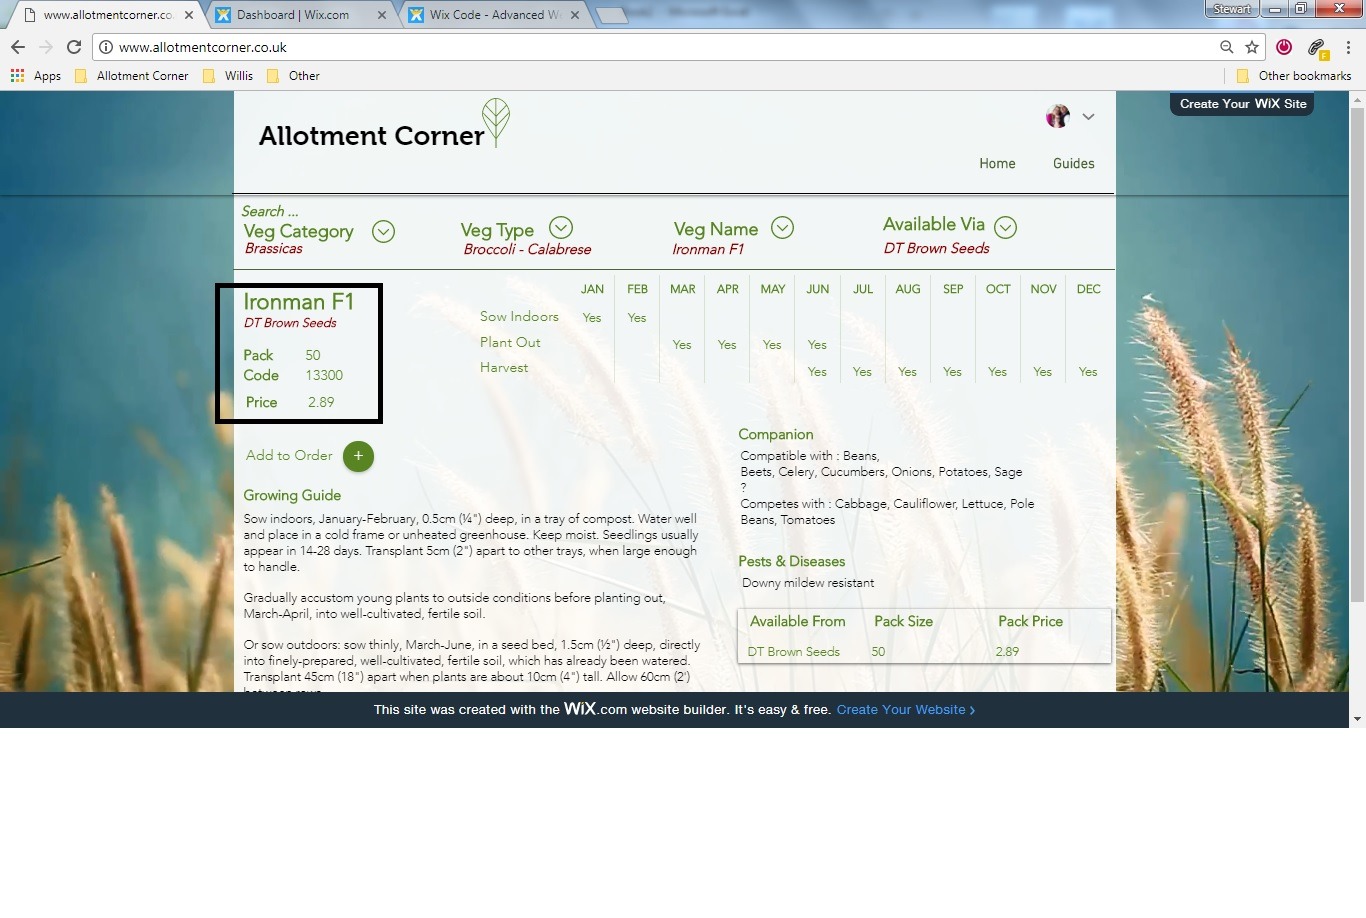This screenshot has width=1366, height=918.
Task: Switch to the Wix Code - Advanced tab
Action: (x=494, y=15)
